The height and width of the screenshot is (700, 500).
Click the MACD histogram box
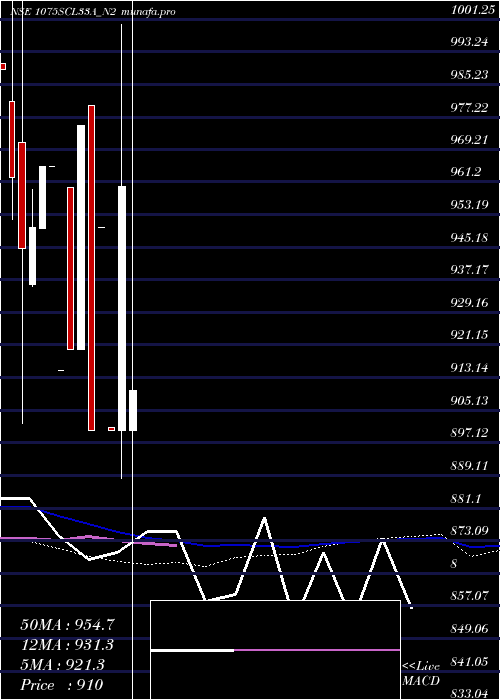pos(275,650)
